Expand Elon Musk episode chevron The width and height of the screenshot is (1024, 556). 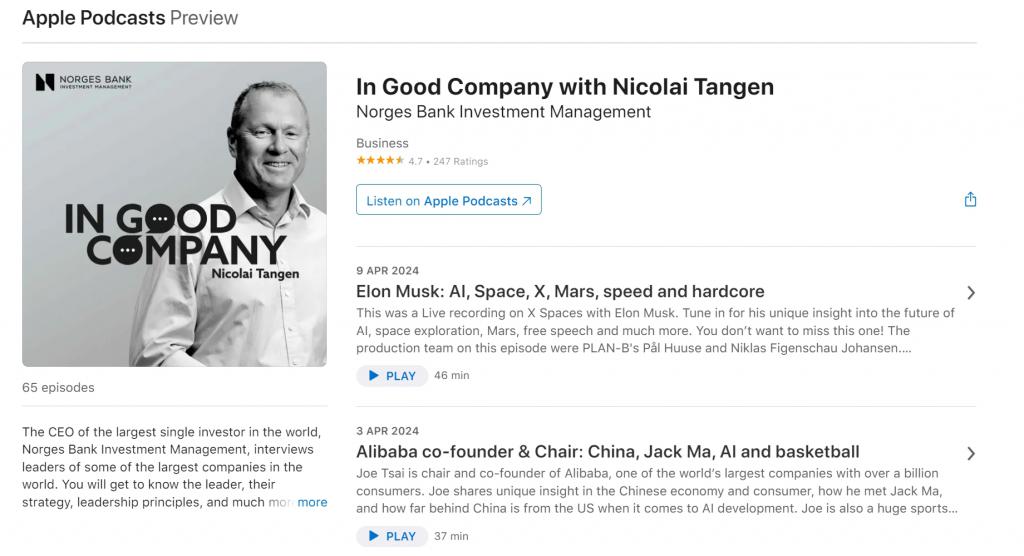tap(971, 293)
